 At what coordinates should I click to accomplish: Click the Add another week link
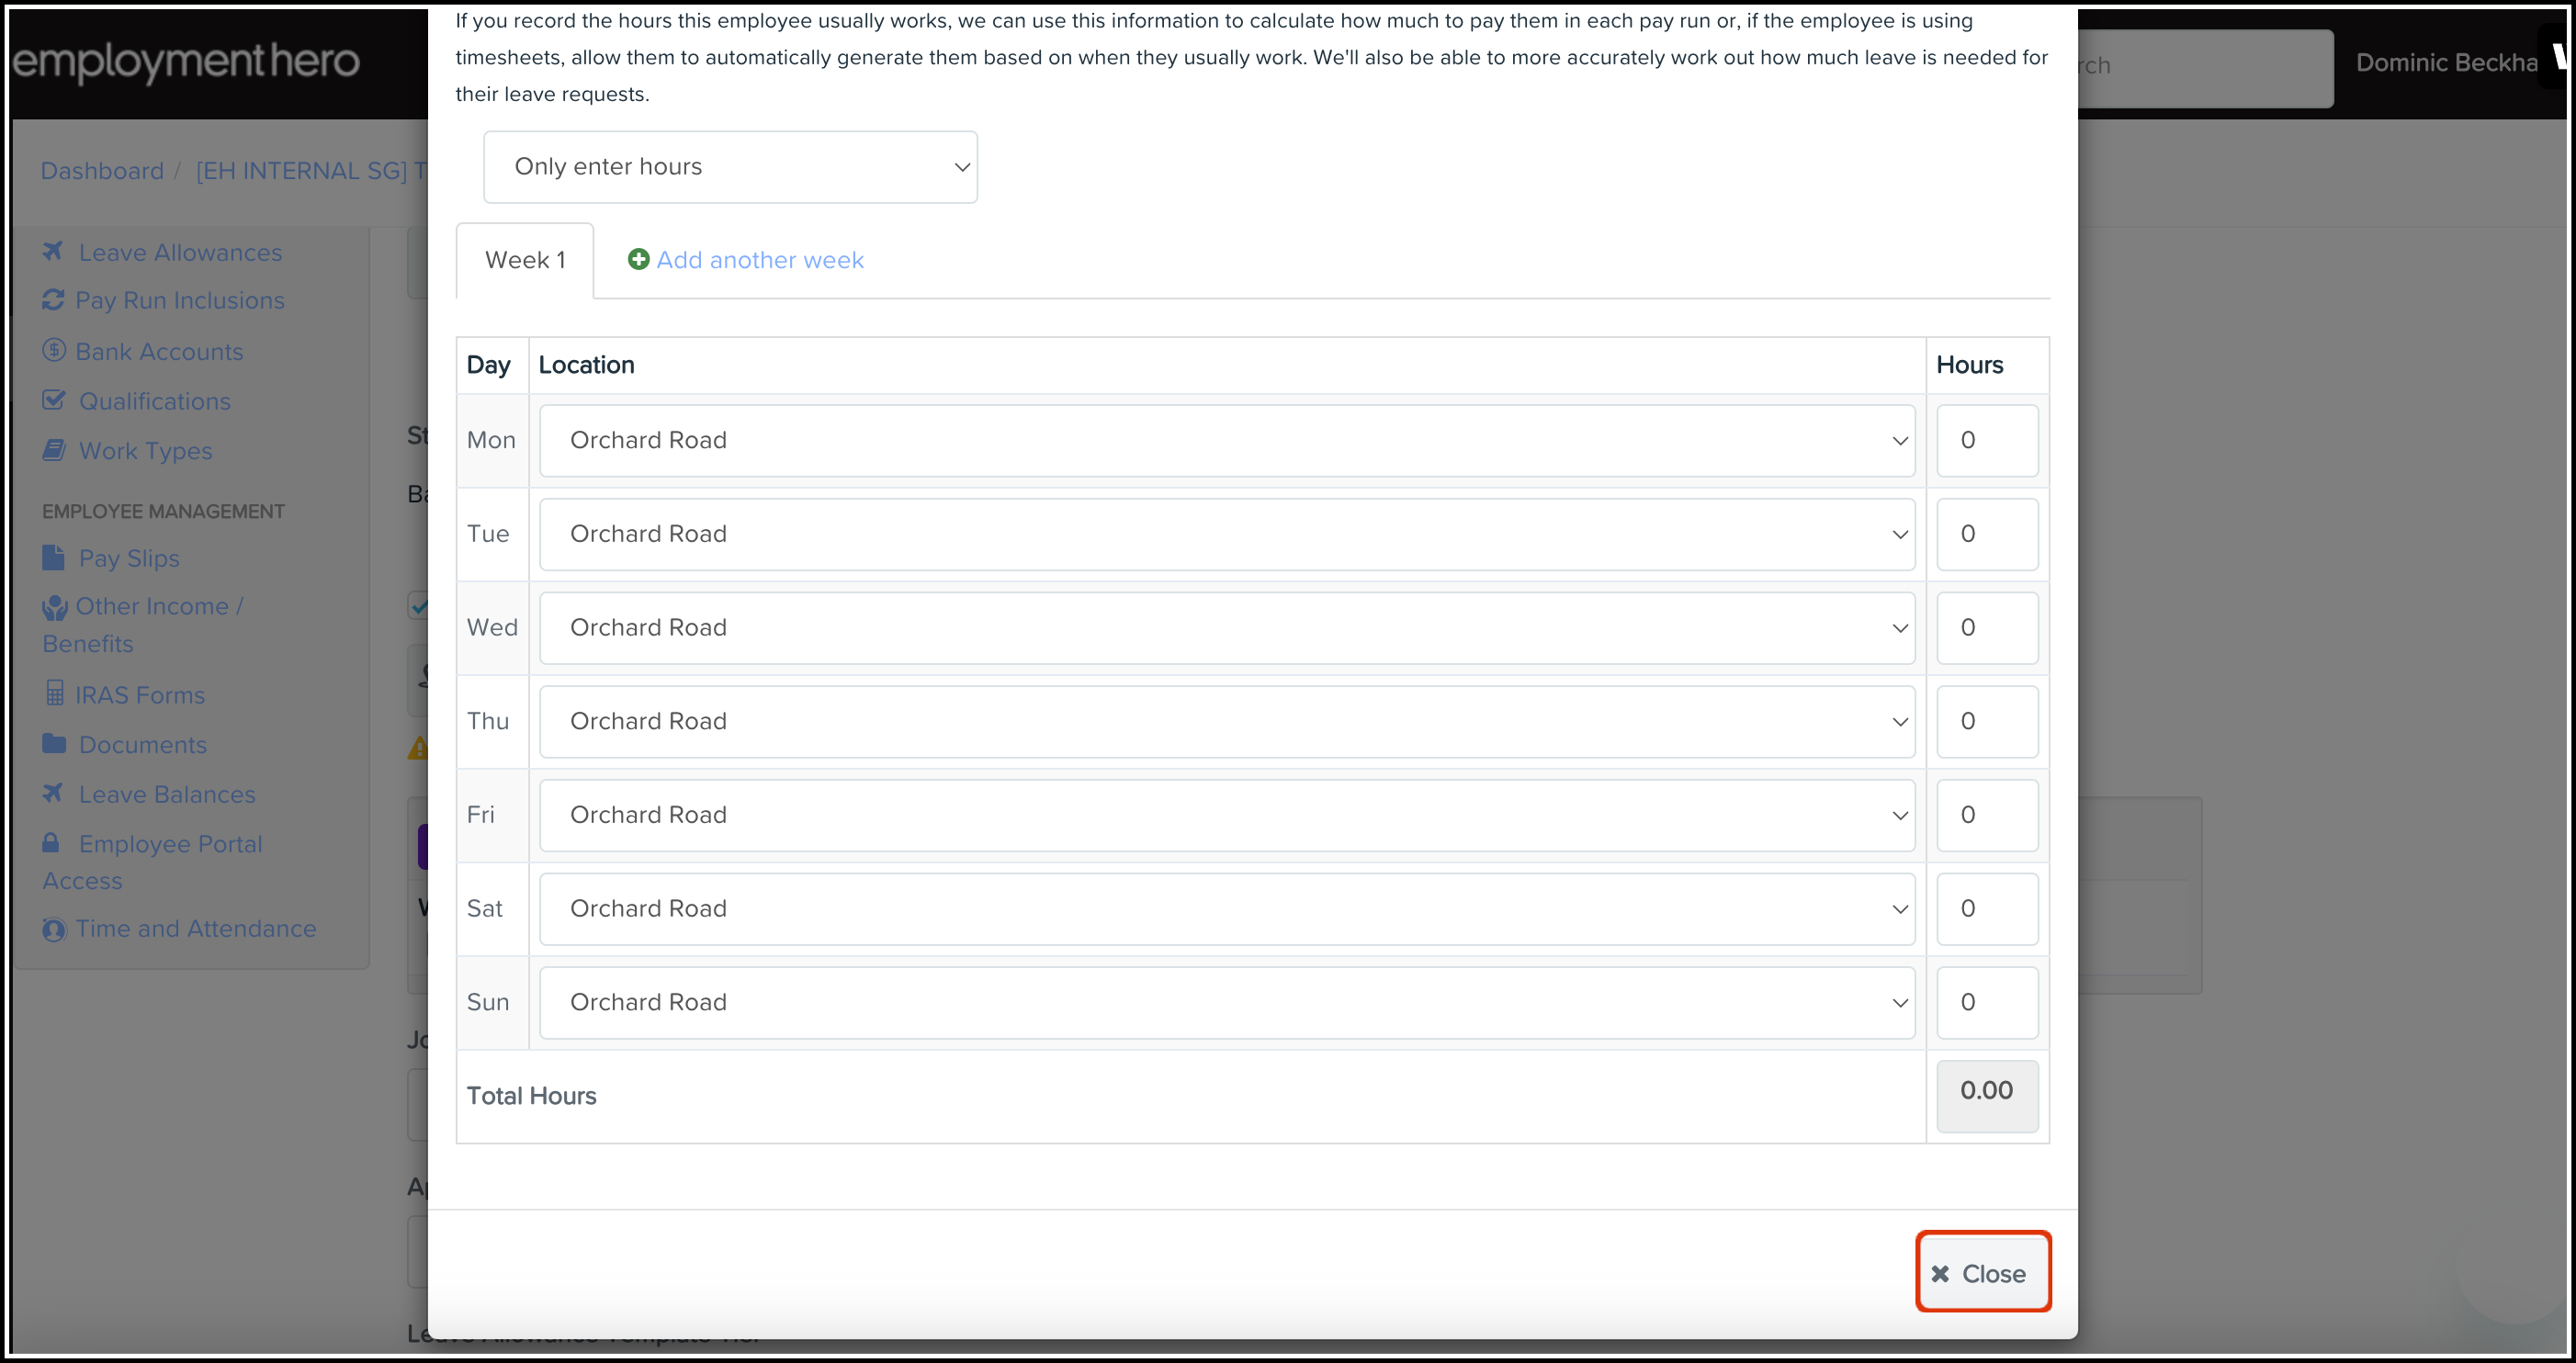coord(759,260)
